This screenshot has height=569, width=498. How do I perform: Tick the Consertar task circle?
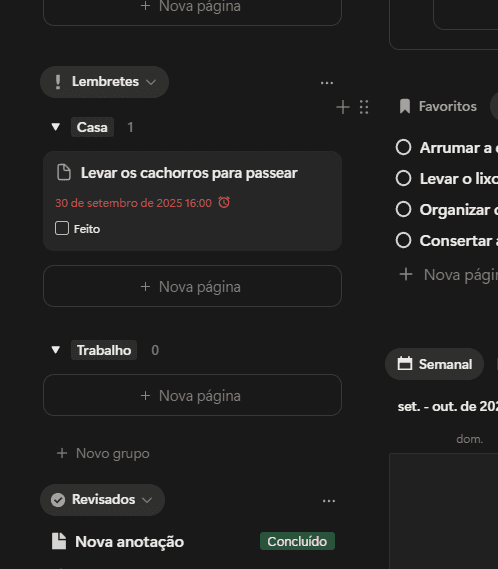pyautogui.click(x=403, y=240)
